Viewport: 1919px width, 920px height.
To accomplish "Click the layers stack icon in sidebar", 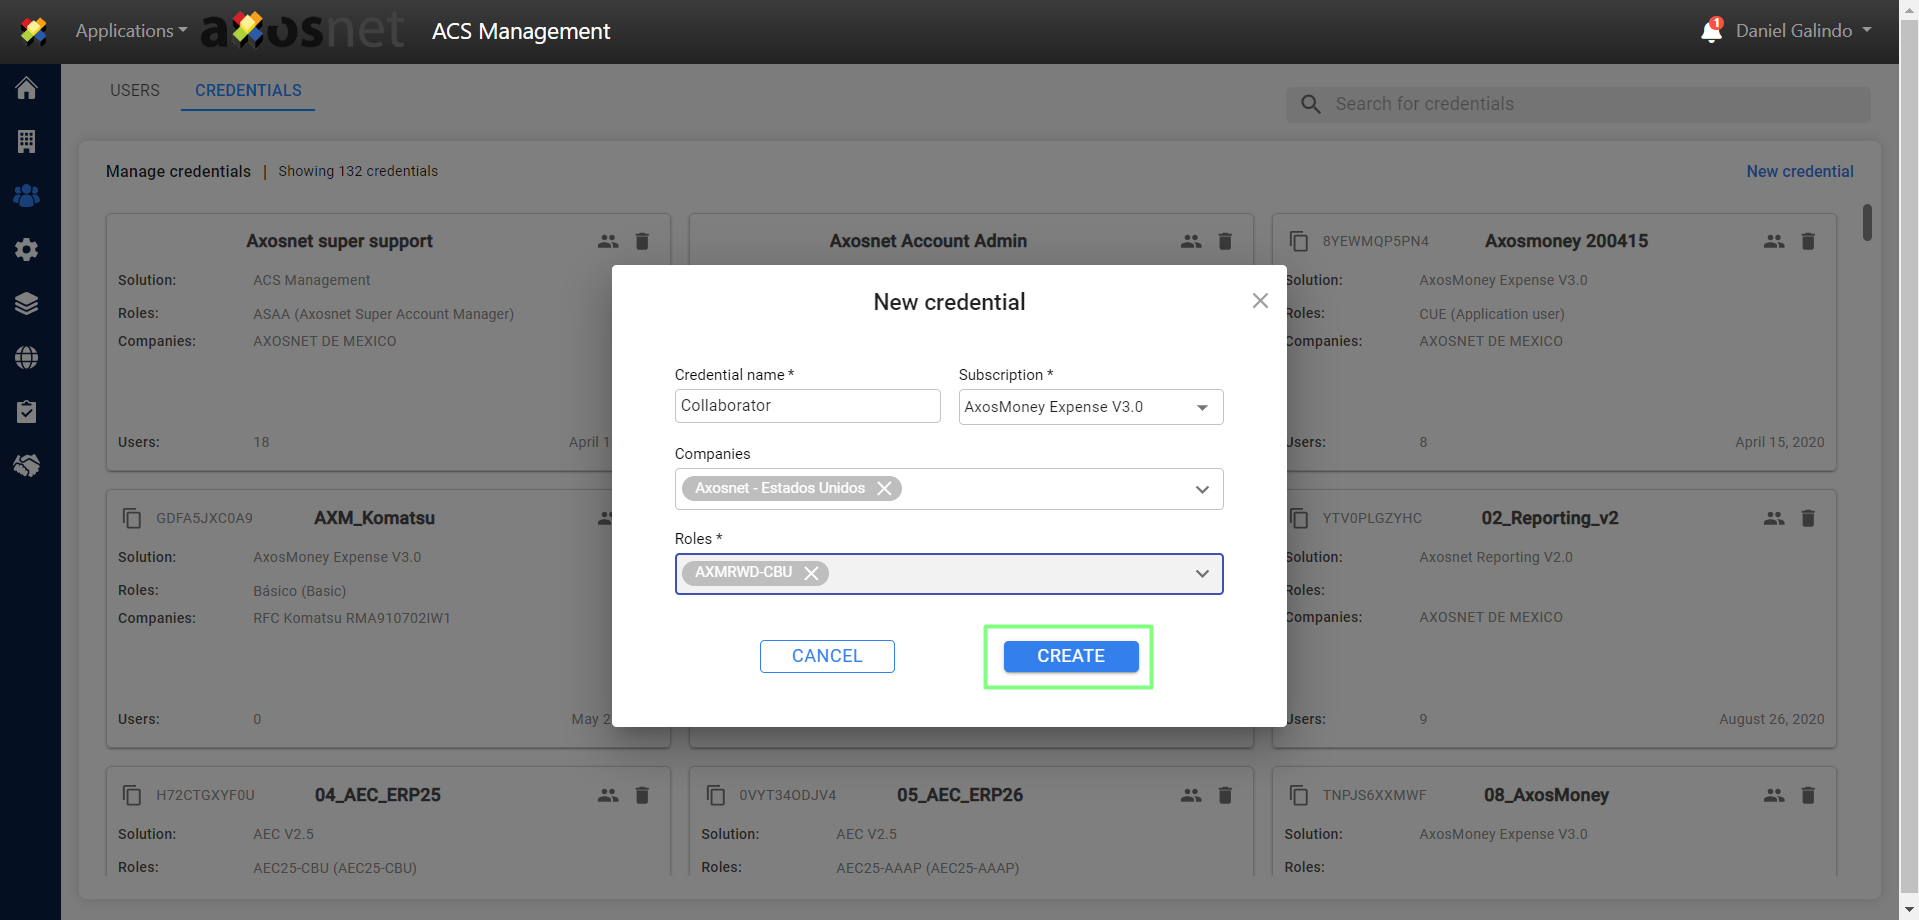I will coord(27,304).
